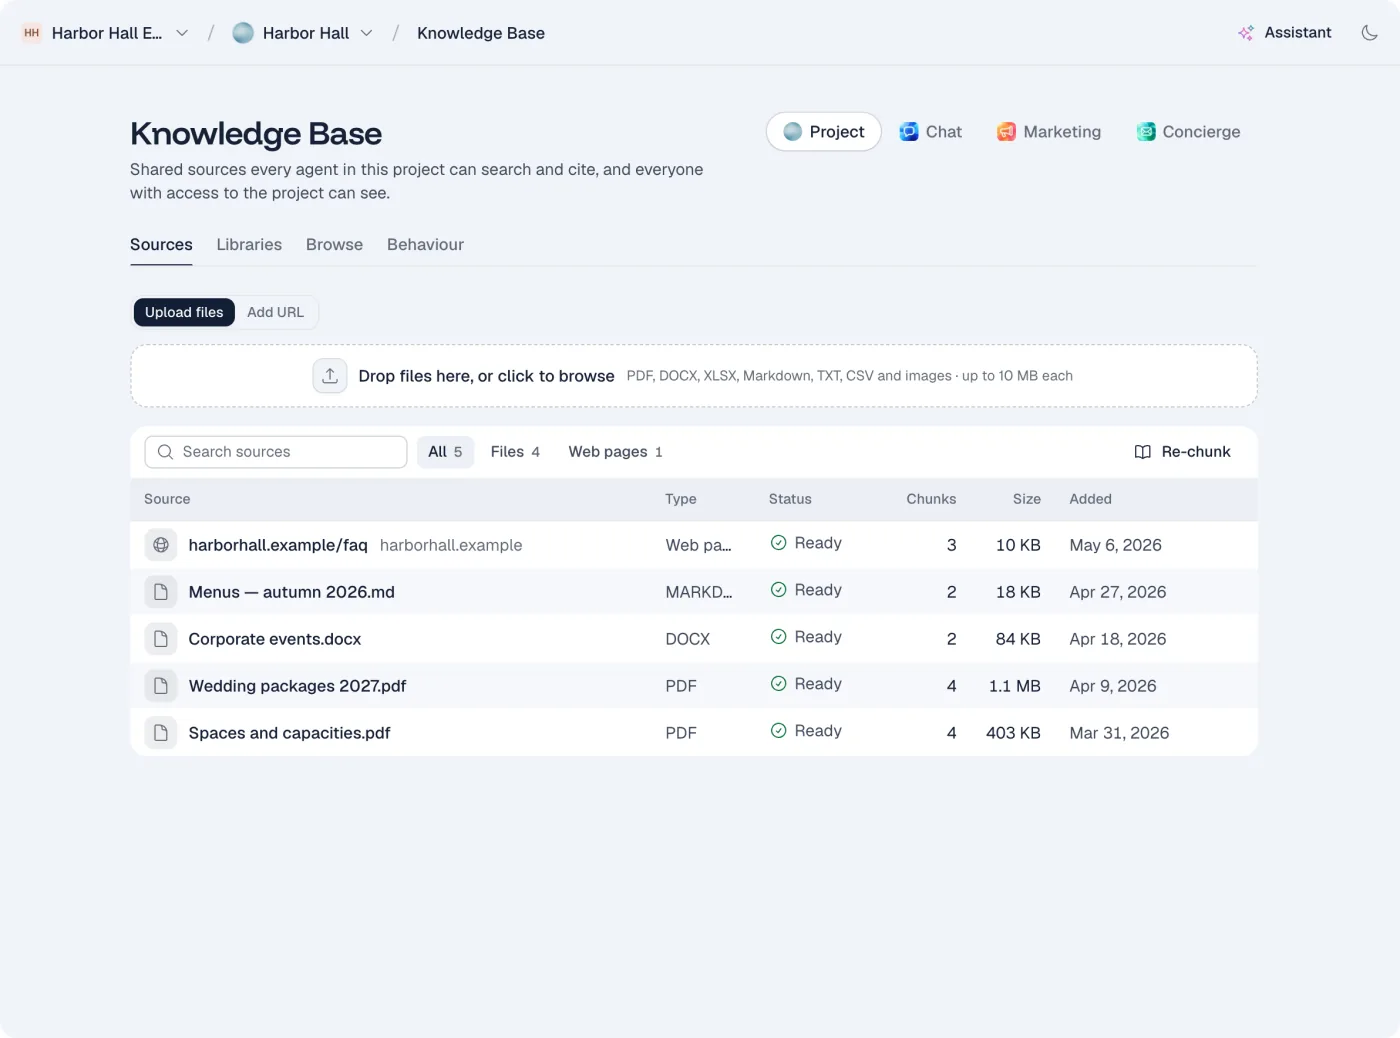Click Knowledge Base breadcrumb
1400x1038 pixels.
481,33
